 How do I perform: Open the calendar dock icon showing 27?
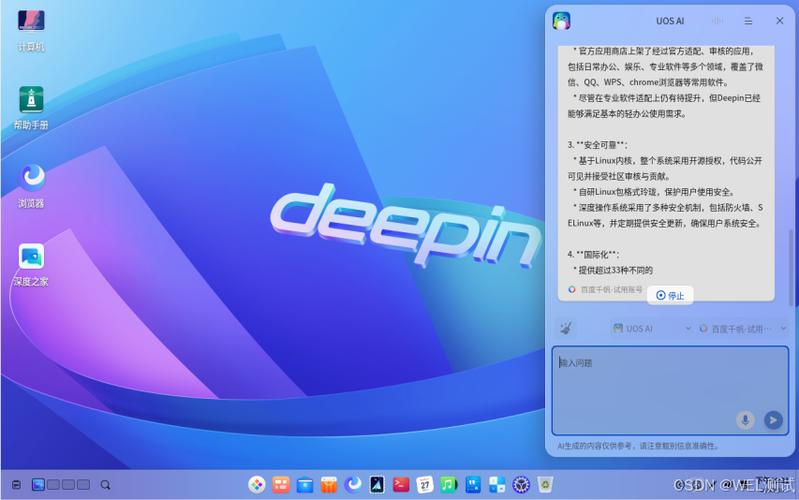pyautogui.click(x=425, y=484)
